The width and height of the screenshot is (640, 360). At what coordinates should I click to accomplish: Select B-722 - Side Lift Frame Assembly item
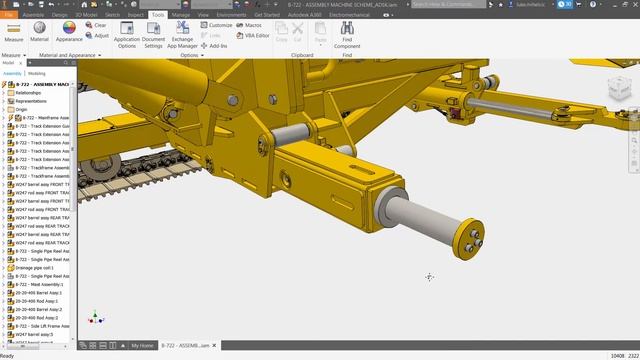(x=42, y=326)
